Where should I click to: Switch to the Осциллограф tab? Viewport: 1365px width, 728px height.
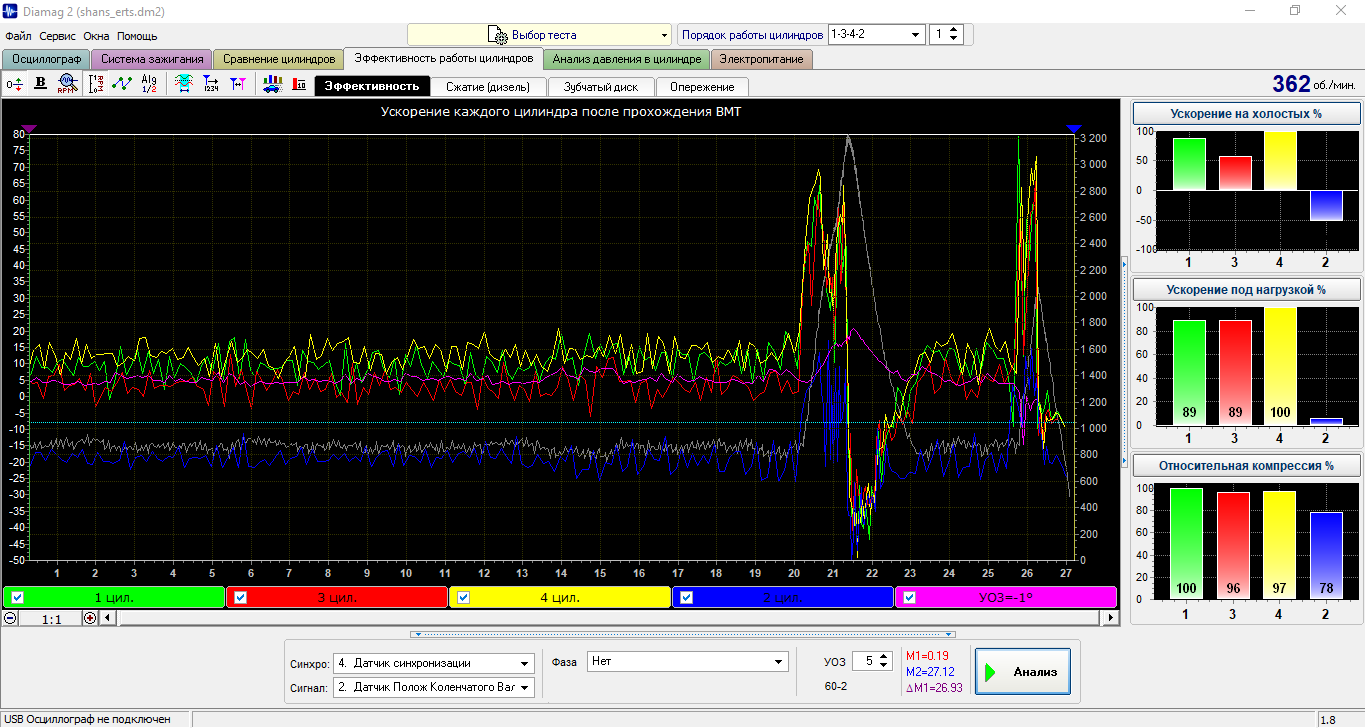46,59
